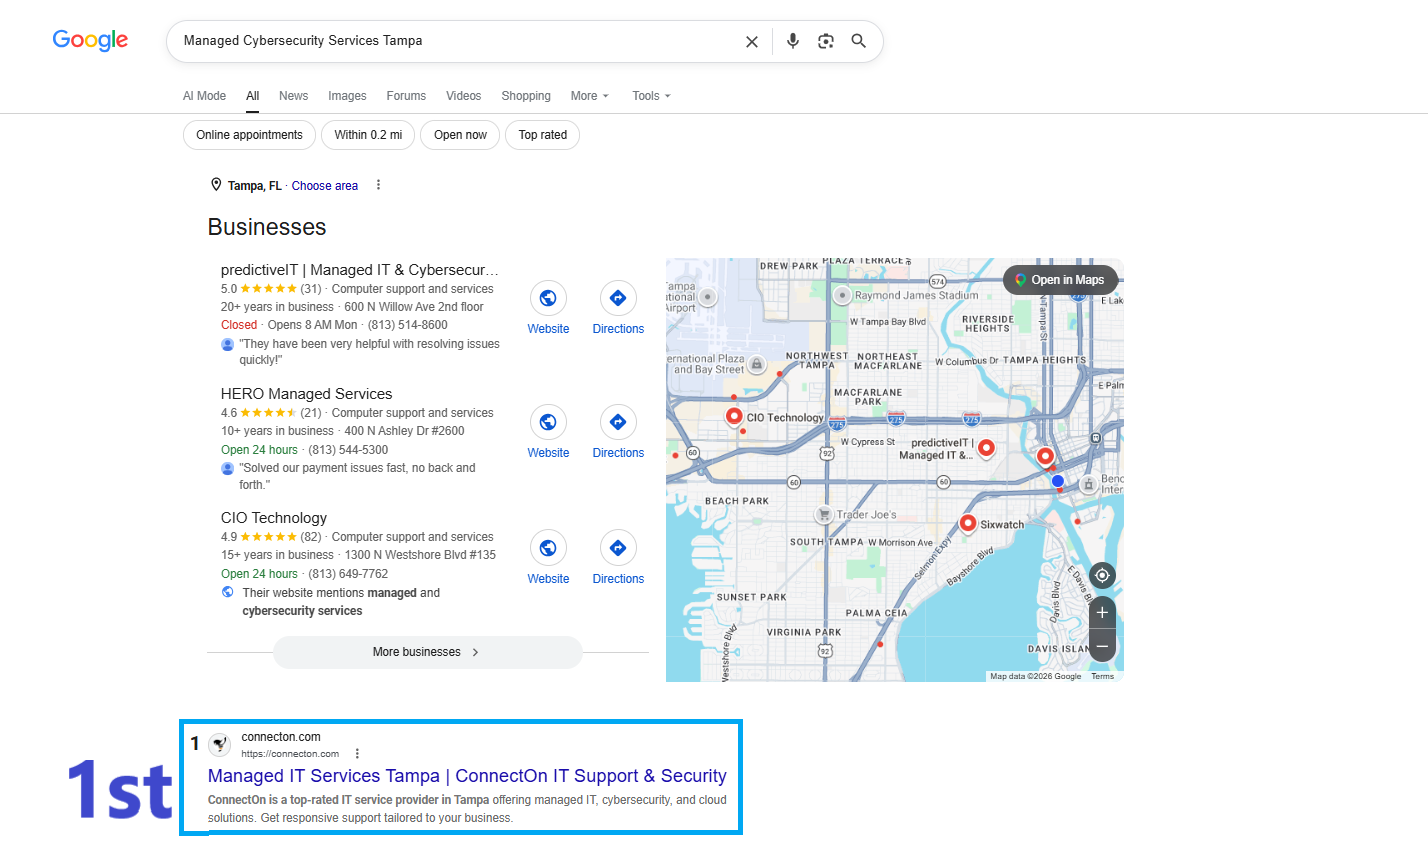Click predictiveIT review quote about resolving issues
This screenshot has height=841, width=1428.
tap(369, 352)
